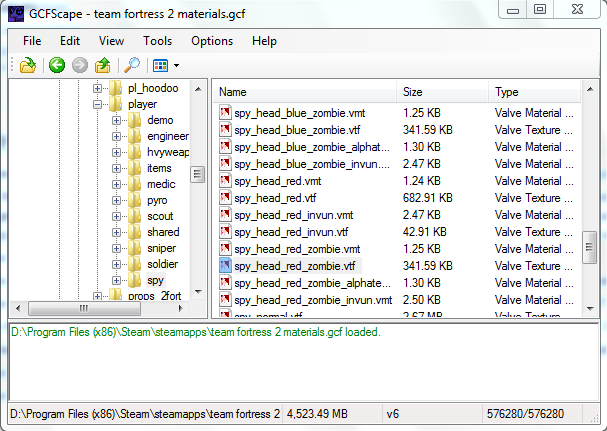Click GCFScape title bar app icon
This screenshot has height=431, width=607.
[16, 14]
